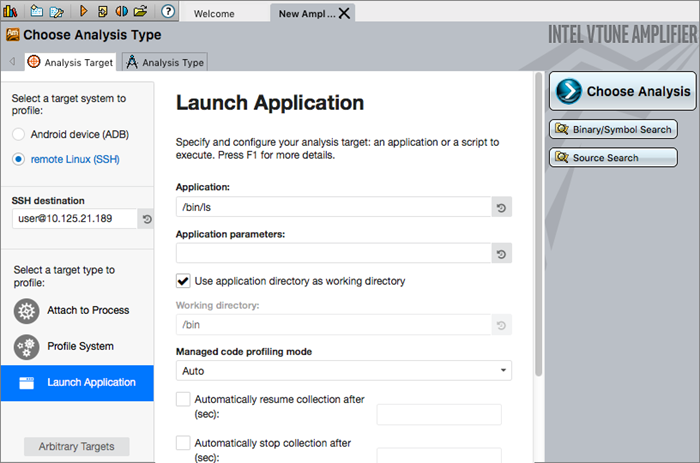Viewport: 700px width, 463px height.
Task: Enable Automatically resume collection after checkbox
Action: (183, 398)
